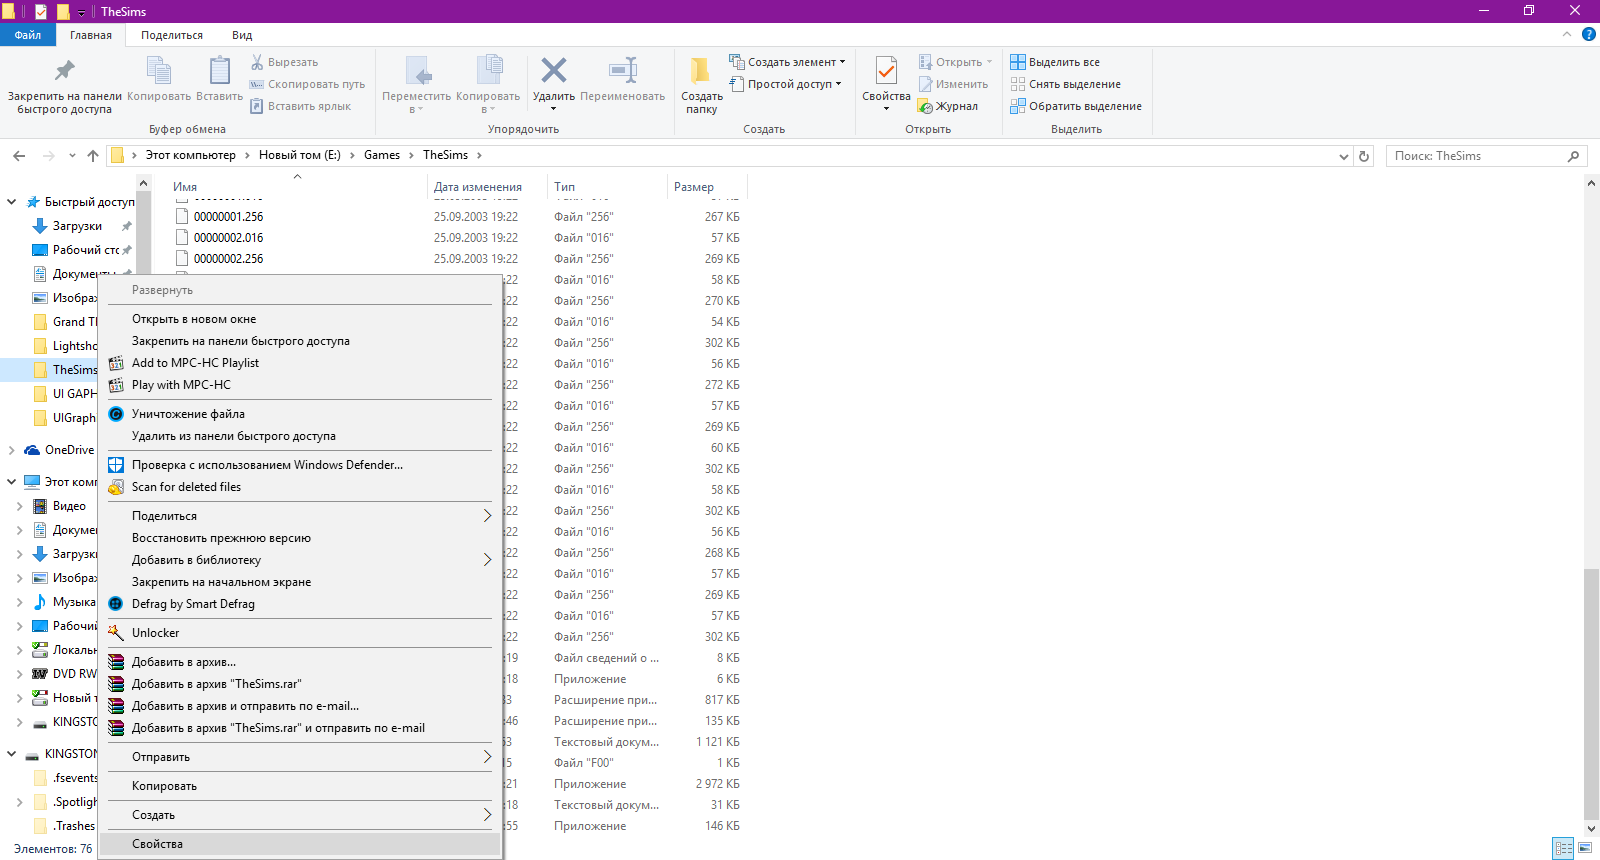Viewport: 1600px width, 860px height.
Task: Click the 'Выделить все' icon
Action: click(1018, 62)
